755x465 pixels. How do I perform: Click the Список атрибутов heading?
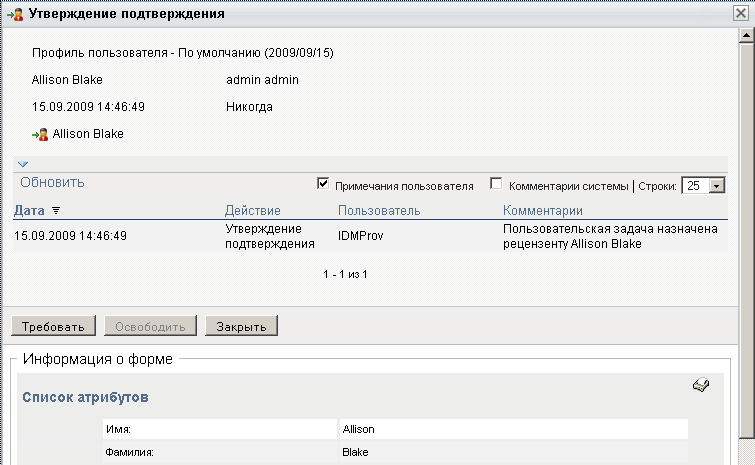[x=85, y=397]
